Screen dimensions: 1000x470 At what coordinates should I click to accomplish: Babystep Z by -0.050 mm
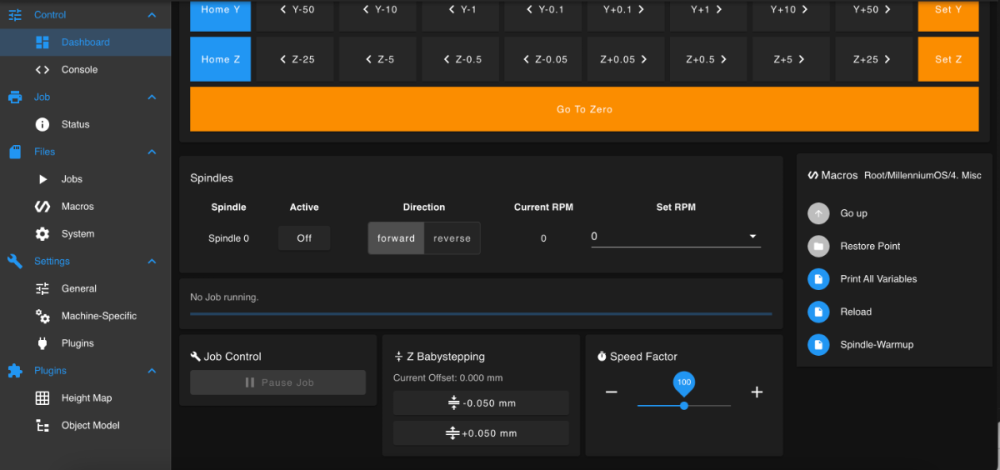click(x=481, y=403)
